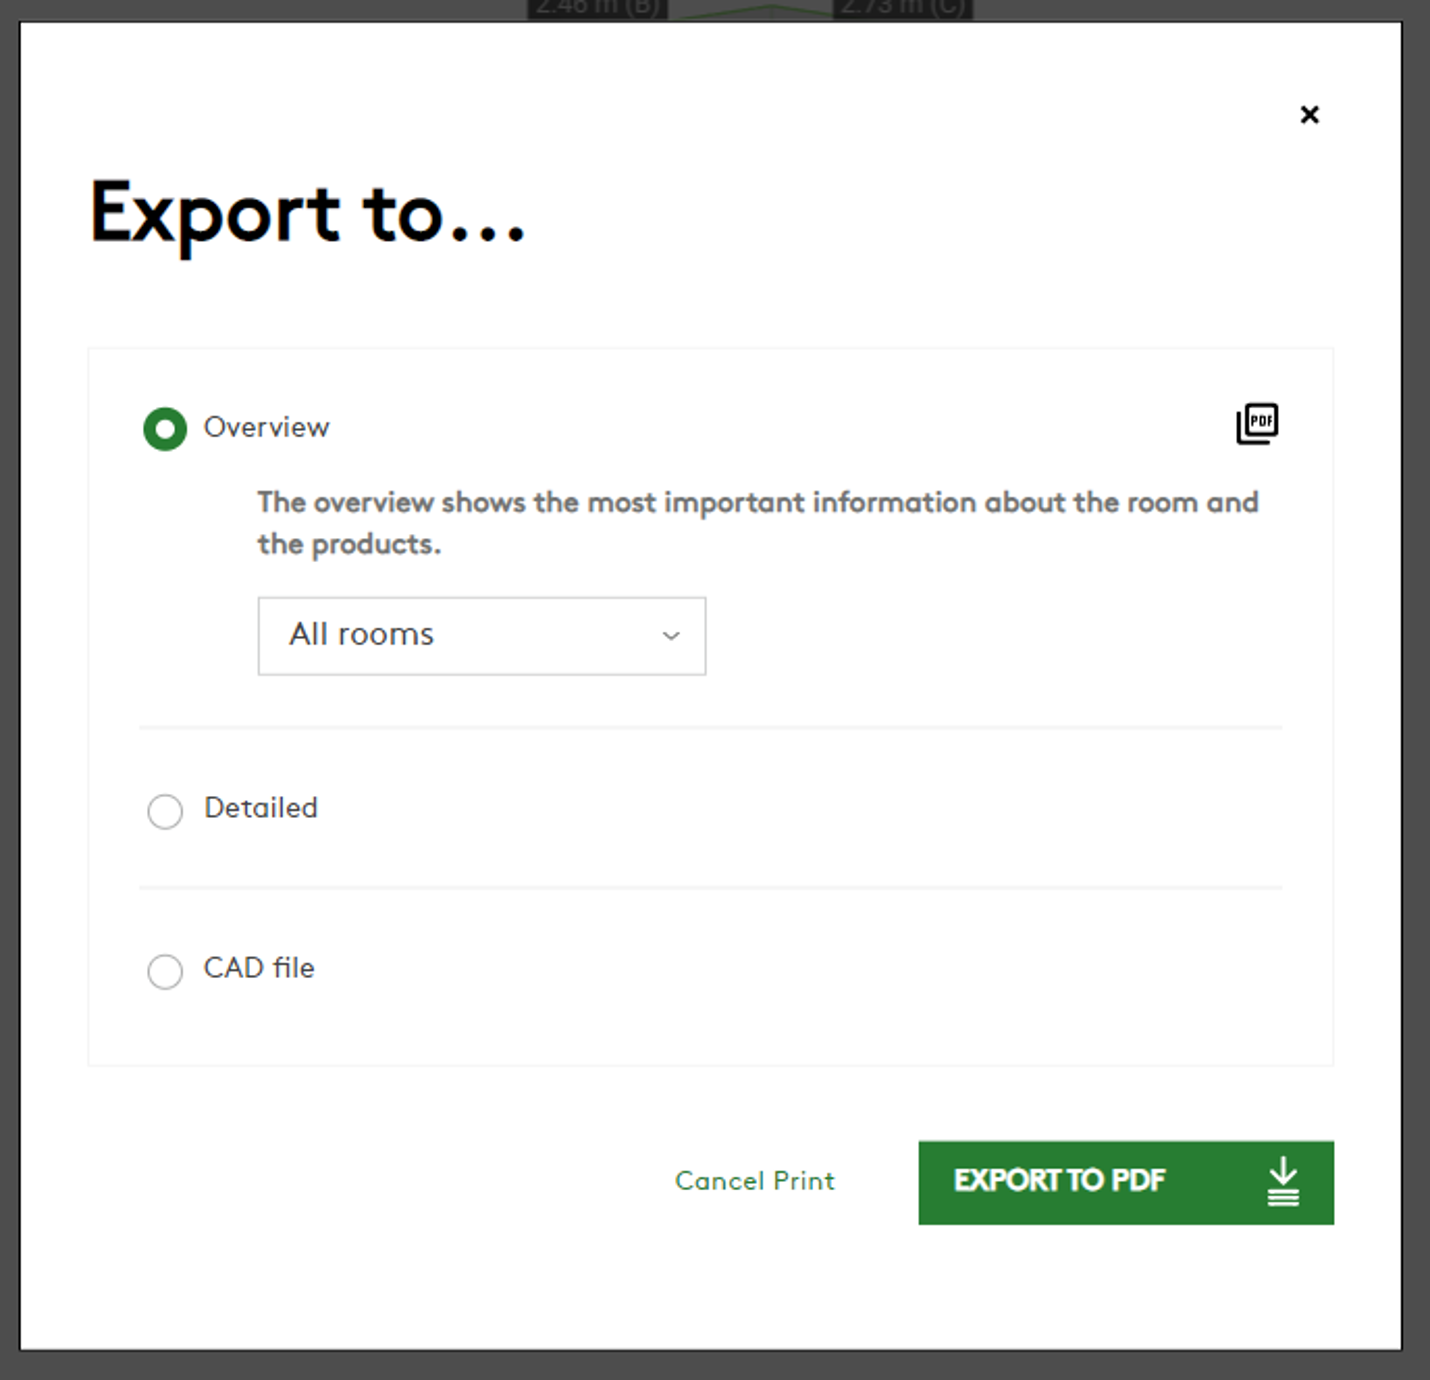The width and height of the screenshot is (1430, 1380).
Task: Click the Cancel Print link
Action: click(x=754, y=1181)
